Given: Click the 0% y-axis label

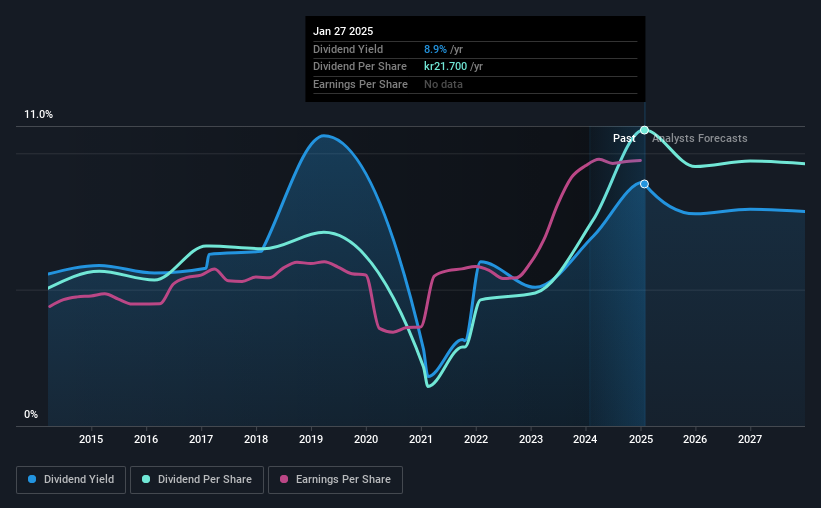Looking at the screenshot, I should coord(31,415).
